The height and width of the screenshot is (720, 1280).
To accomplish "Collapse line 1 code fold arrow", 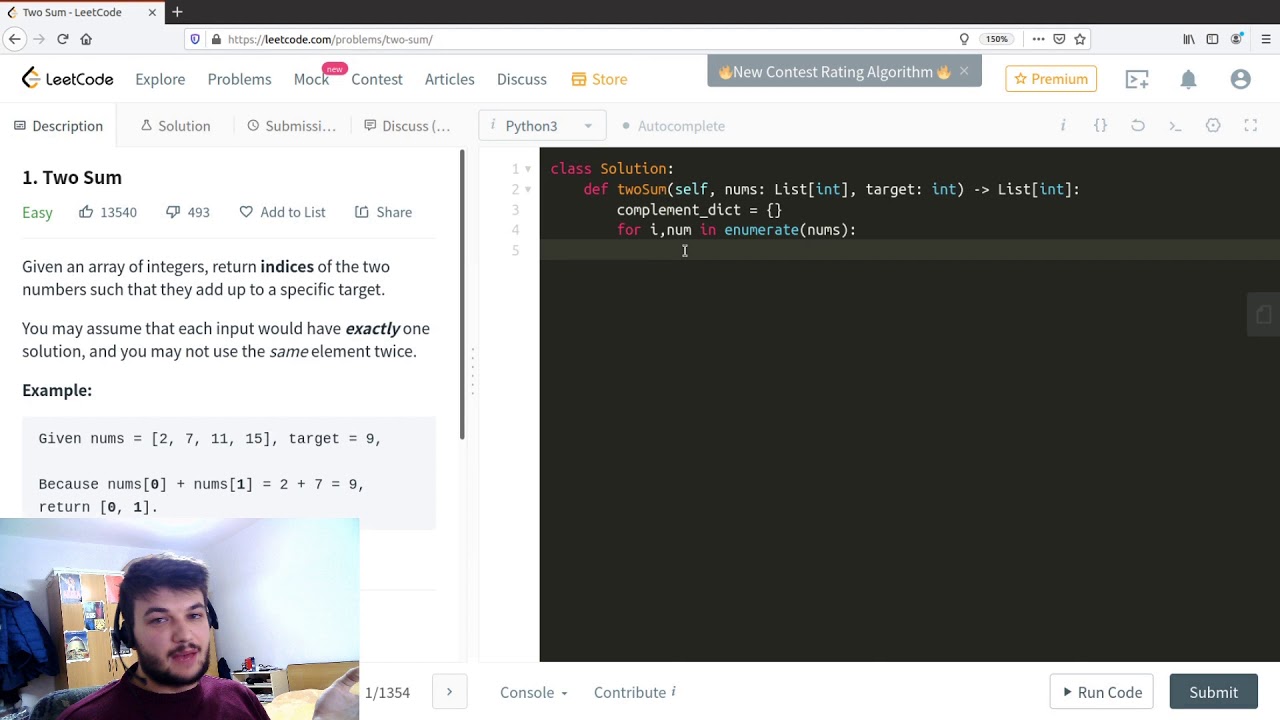I will [527, 169].
